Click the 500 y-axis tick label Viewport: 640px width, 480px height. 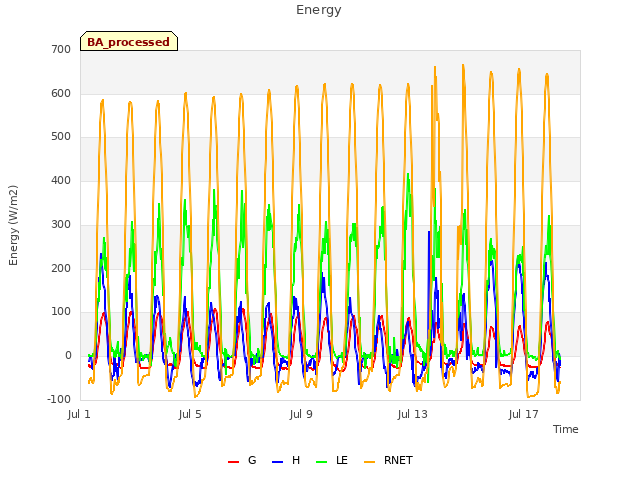[61, 137]
